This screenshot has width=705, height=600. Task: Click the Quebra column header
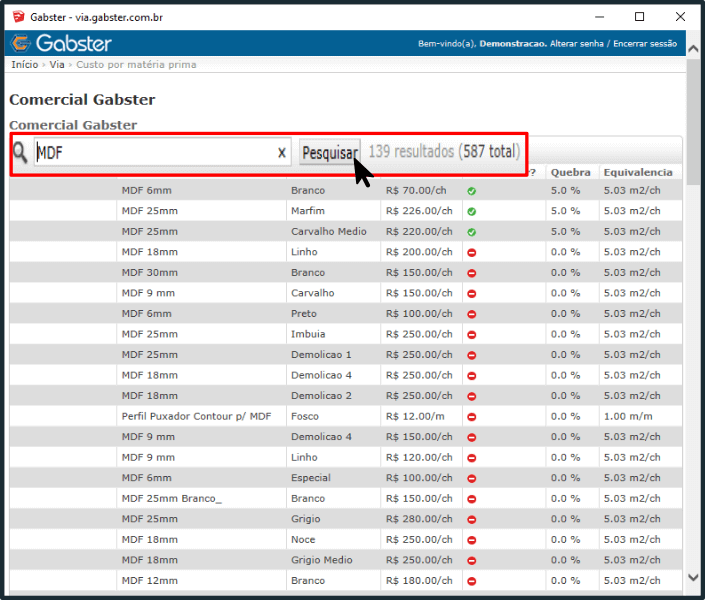[x=571, y=172]
